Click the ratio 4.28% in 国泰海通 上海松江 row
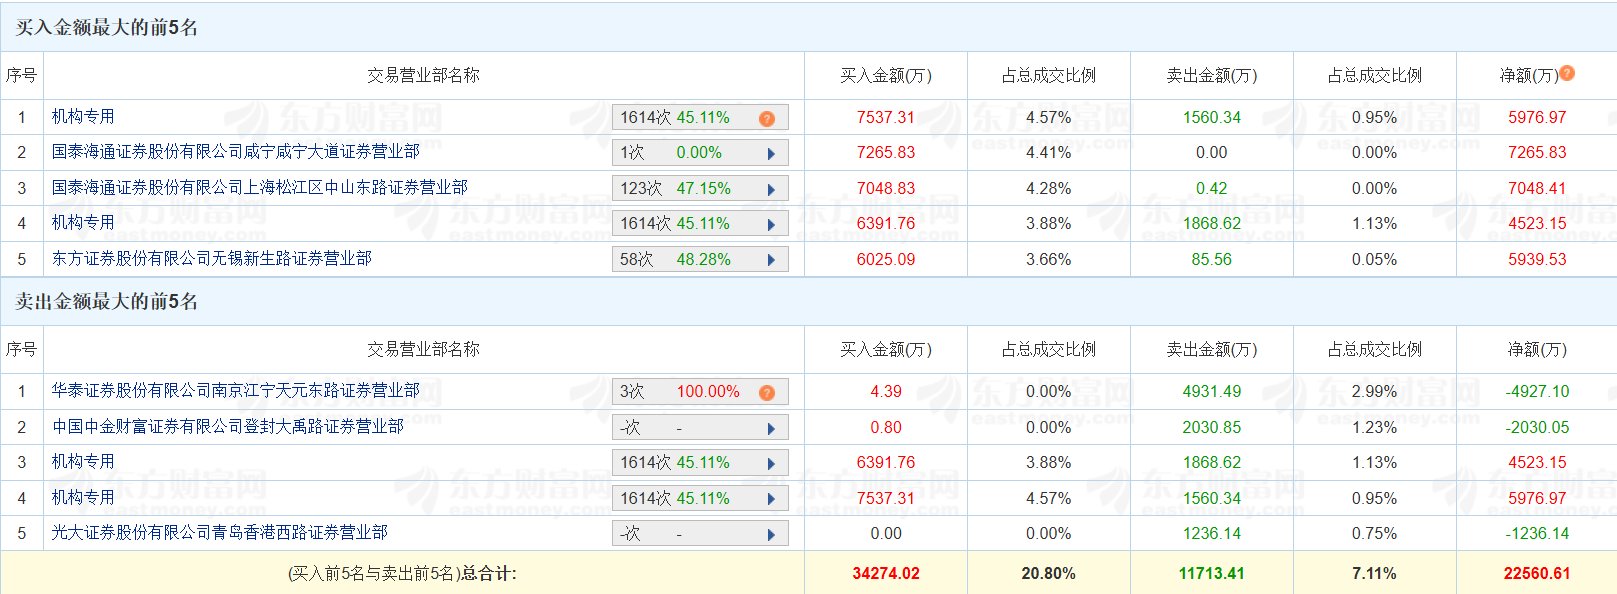1617x594 pixels. tap(1049, 188)
